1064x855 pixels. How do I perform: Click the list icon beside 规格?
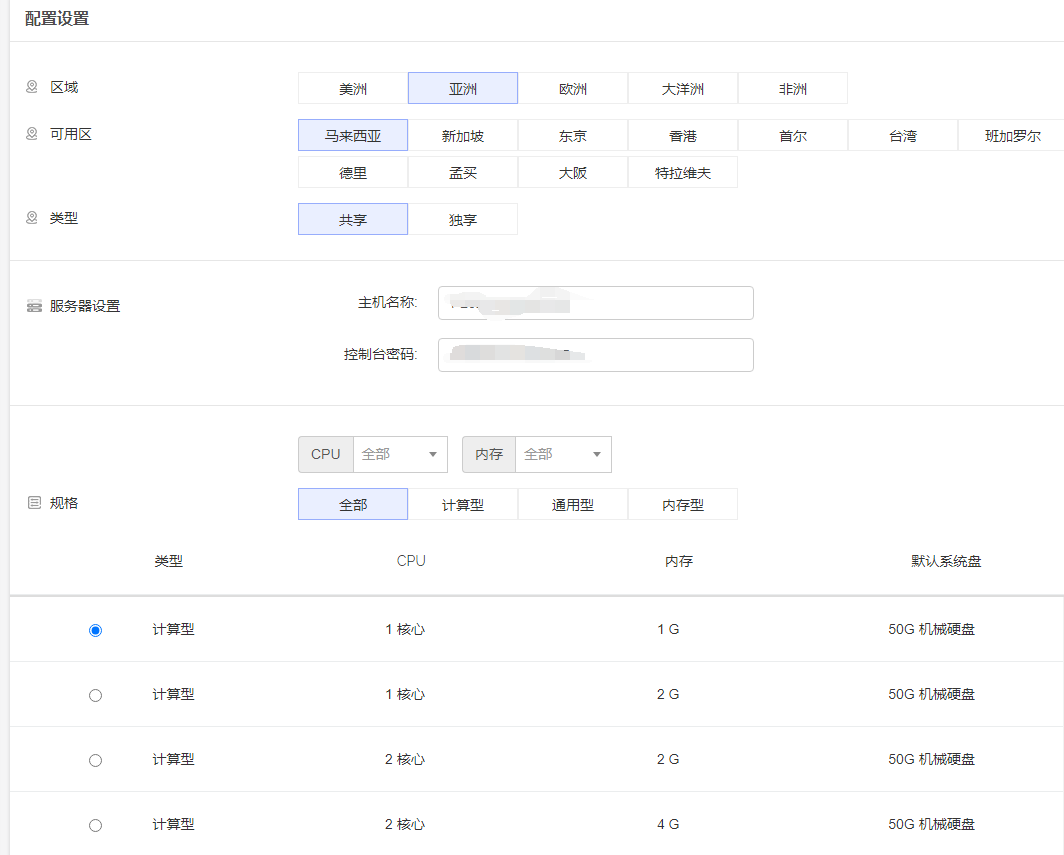click(x=34, y=503)
